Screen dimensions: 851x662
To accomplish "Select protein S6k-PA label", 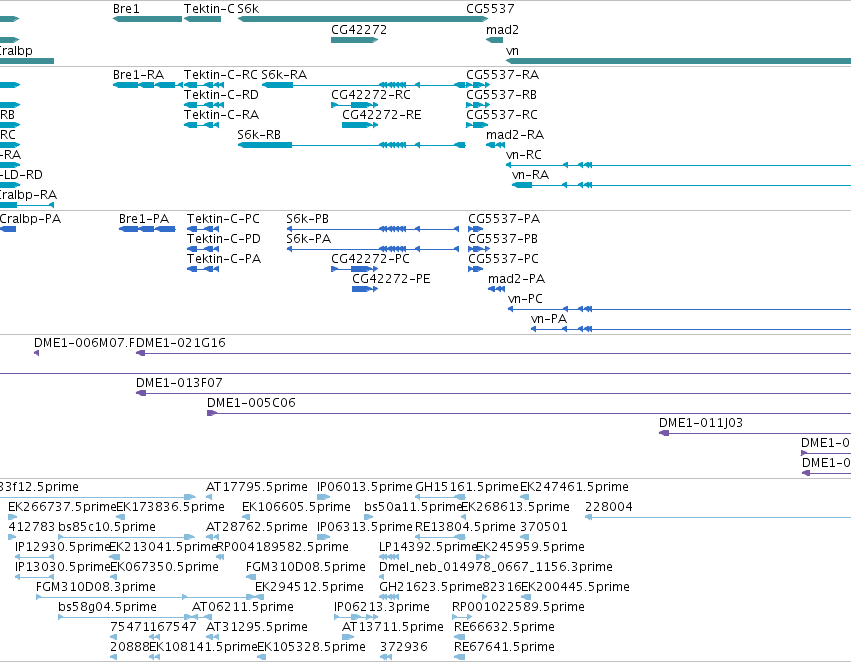I will pyautogui.click(x=308, y=239).
